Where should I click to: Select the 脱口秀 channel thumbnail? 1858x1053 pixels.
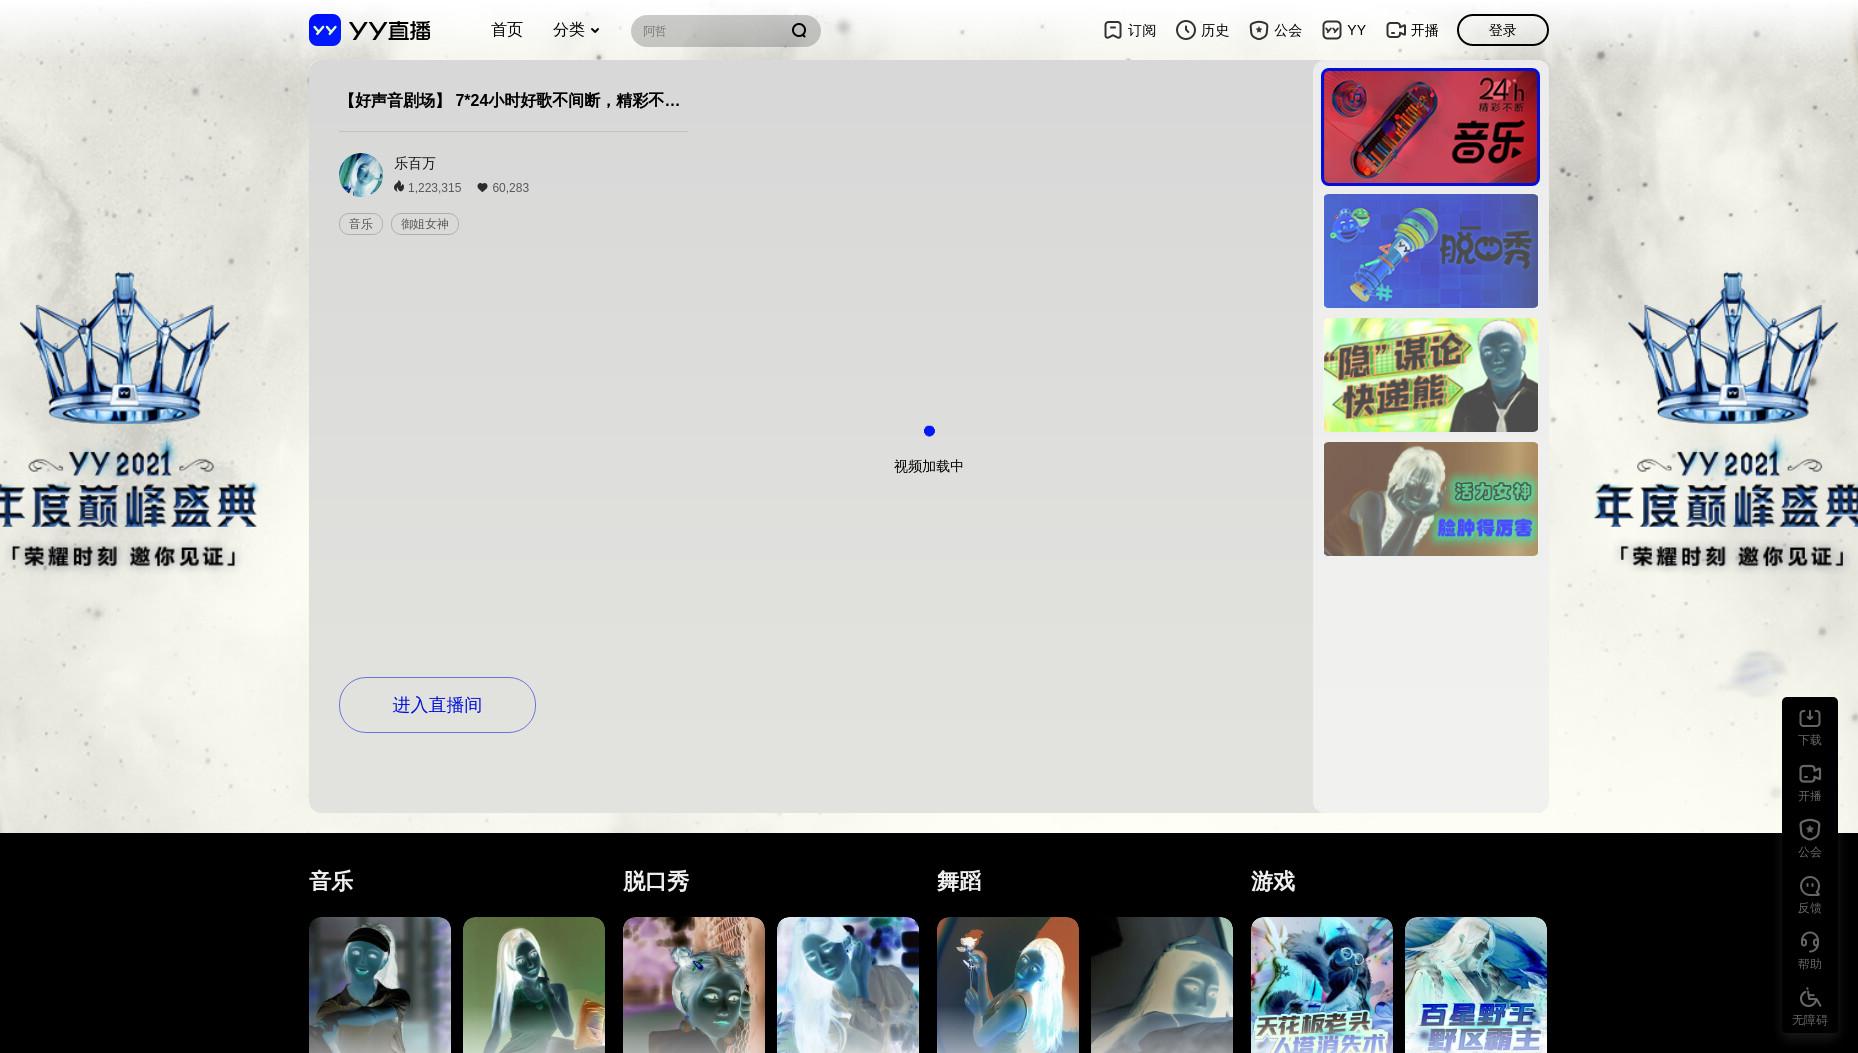1430,251
